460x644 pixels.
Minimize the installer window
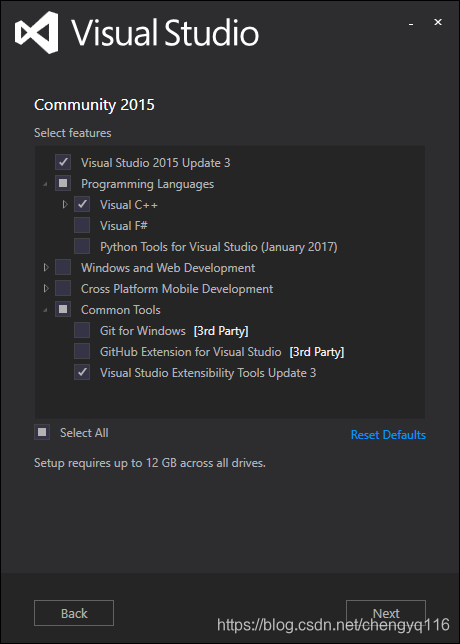(x=411, y=24)
